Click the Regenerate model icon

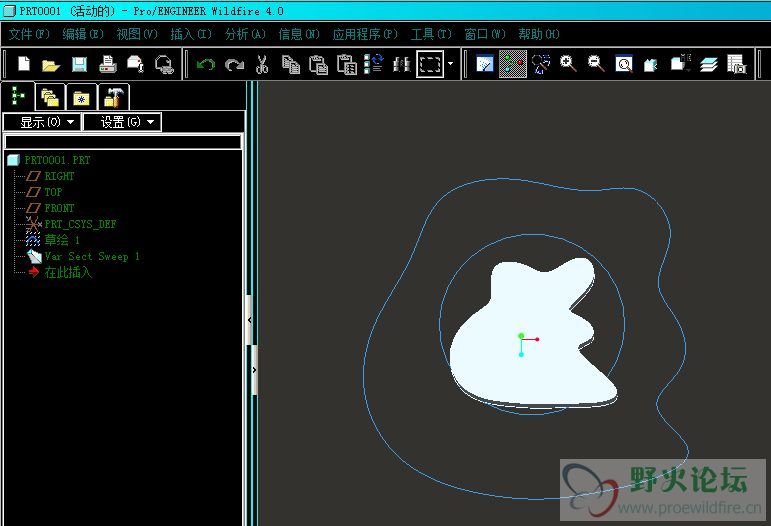pos(374,64)
